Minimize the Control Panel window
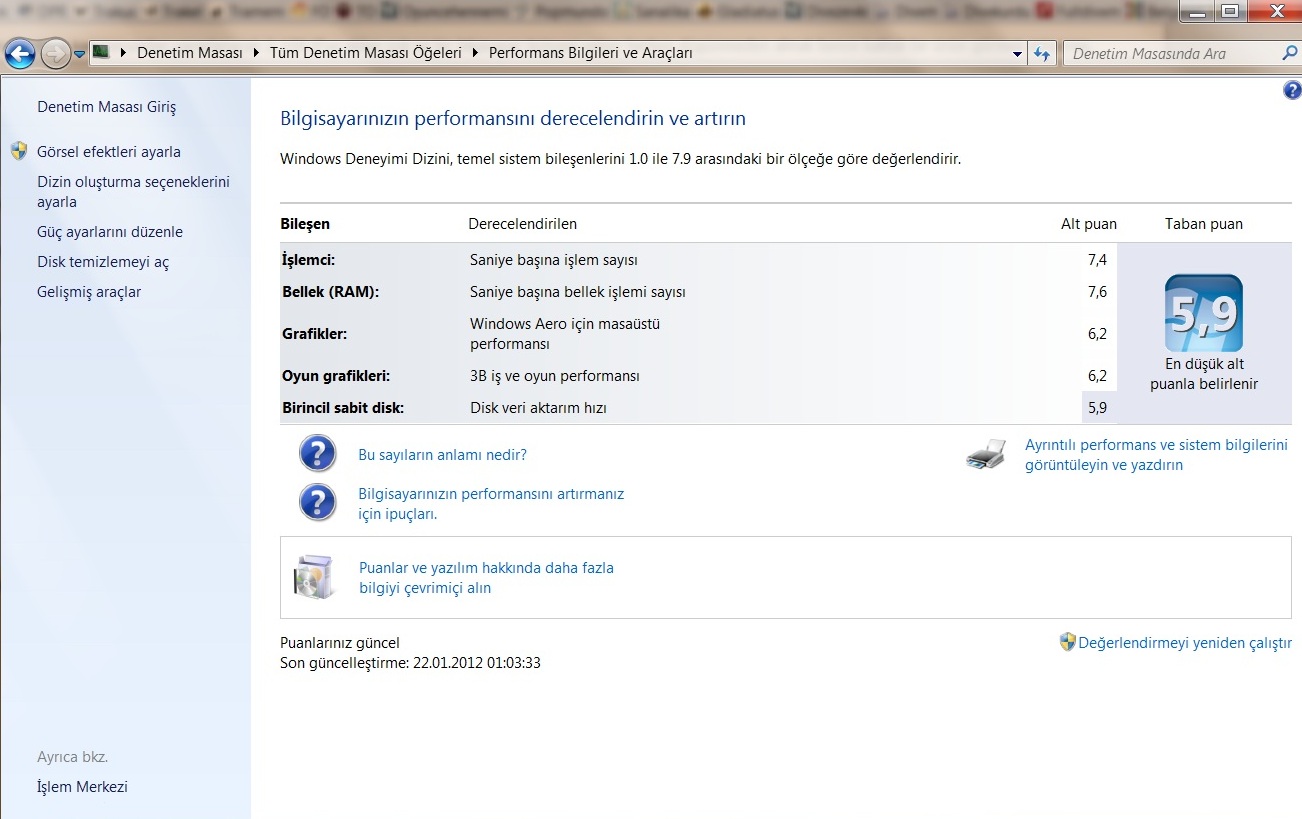The height and width of the screenshot is (819, 1302). point(1196,12)
